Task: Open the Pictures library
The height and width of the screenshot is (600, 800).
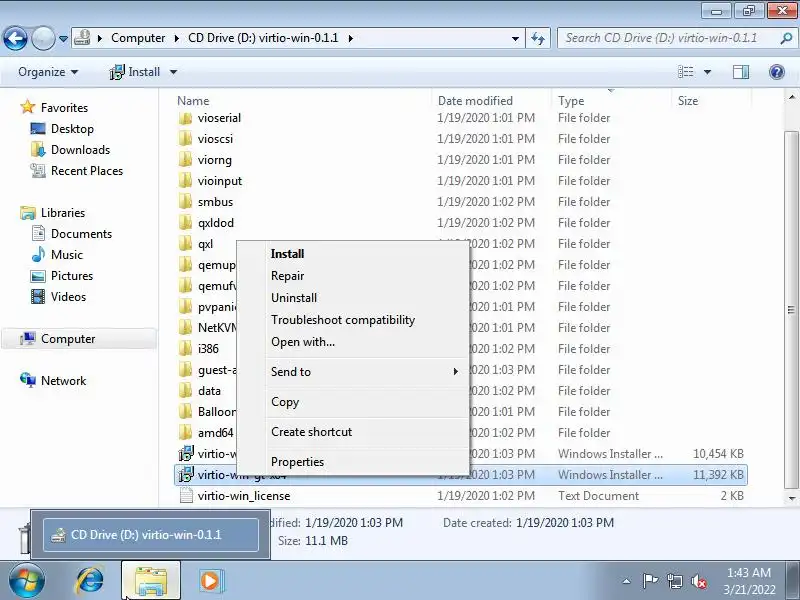Action: coord(71,276)
